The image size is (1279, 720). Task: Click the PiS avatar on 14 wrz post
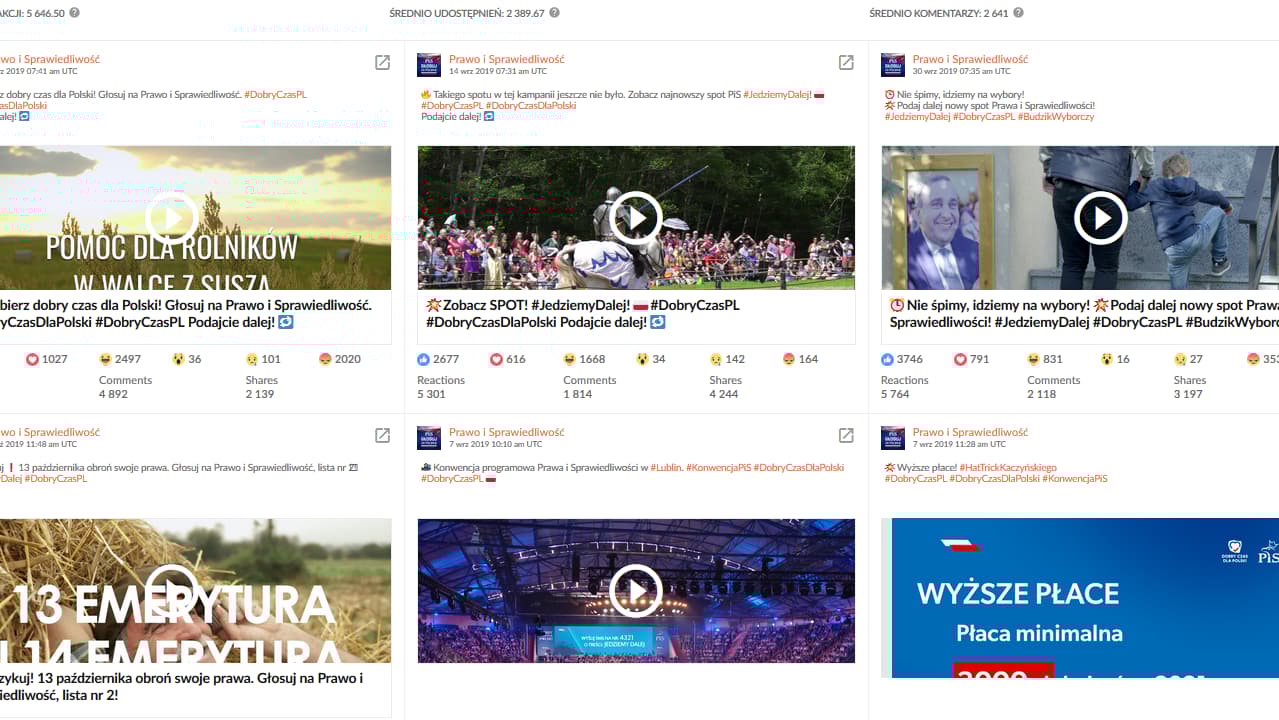click(x=429, y=65)
